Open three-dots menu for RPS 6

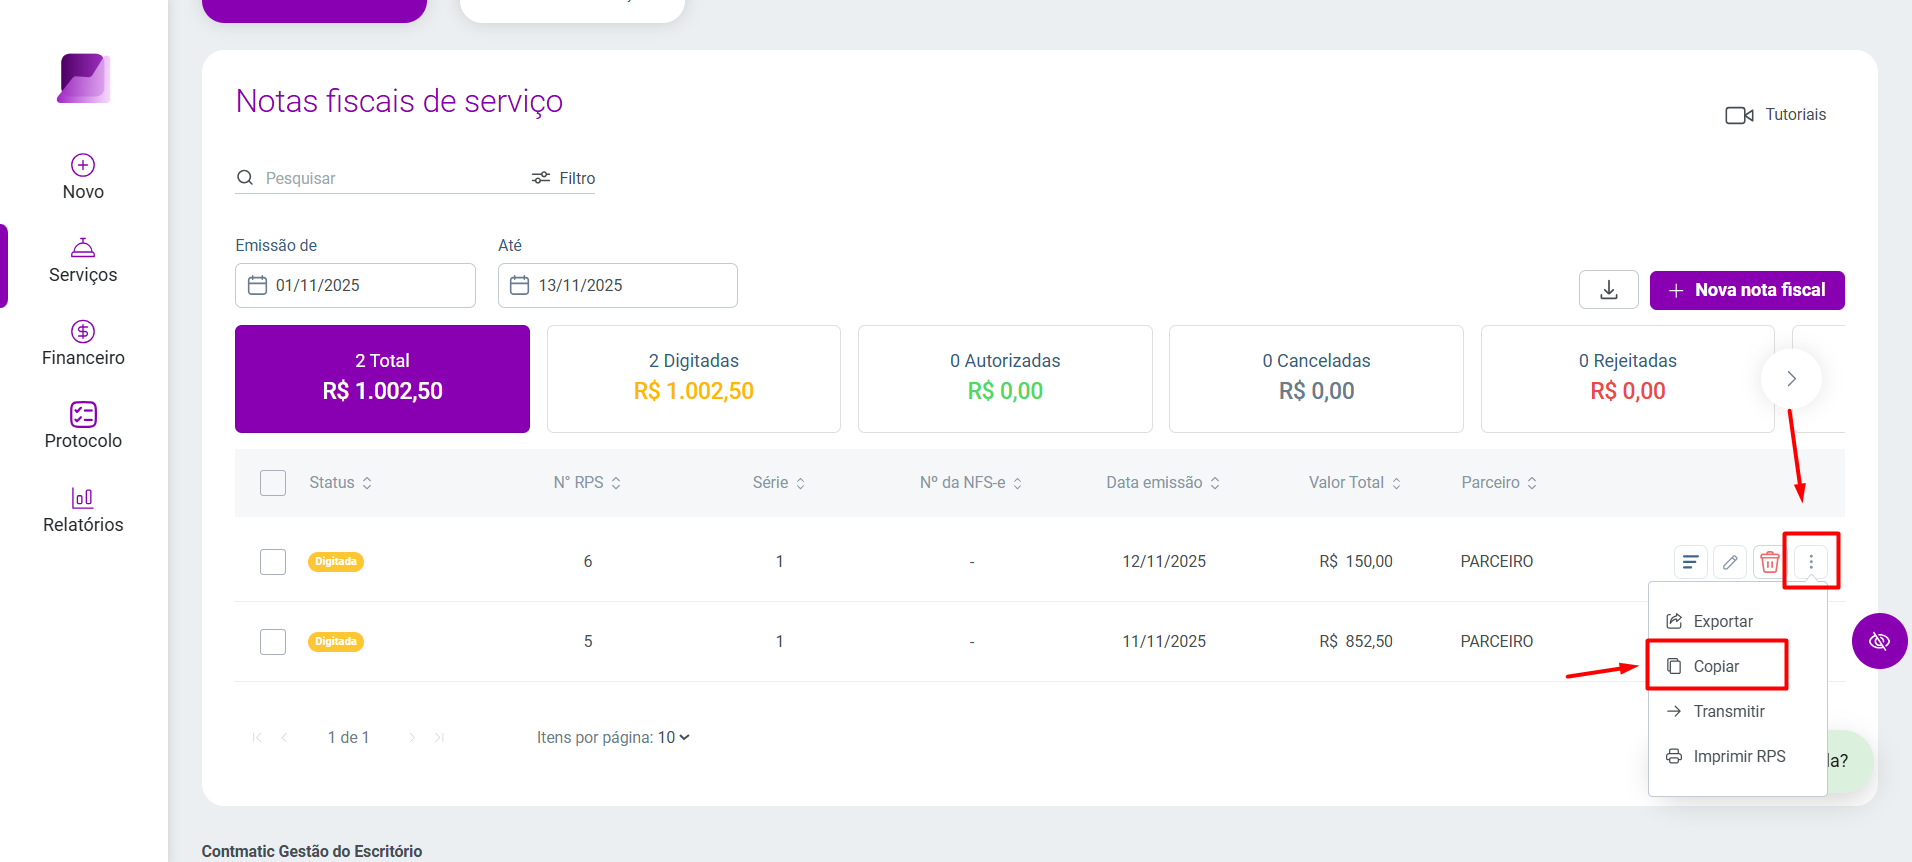pyautogui.click(x=1811, y=562)
